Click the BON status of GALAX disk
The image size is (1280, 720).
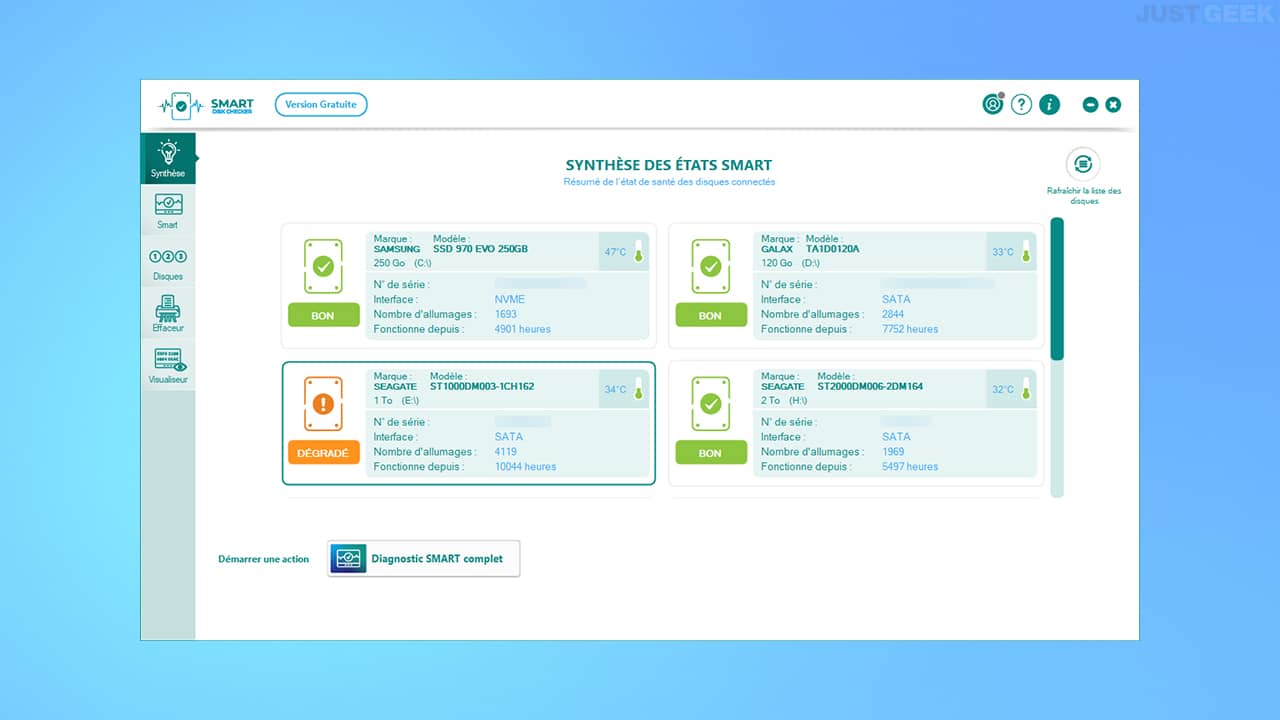(x=710, y=315)
